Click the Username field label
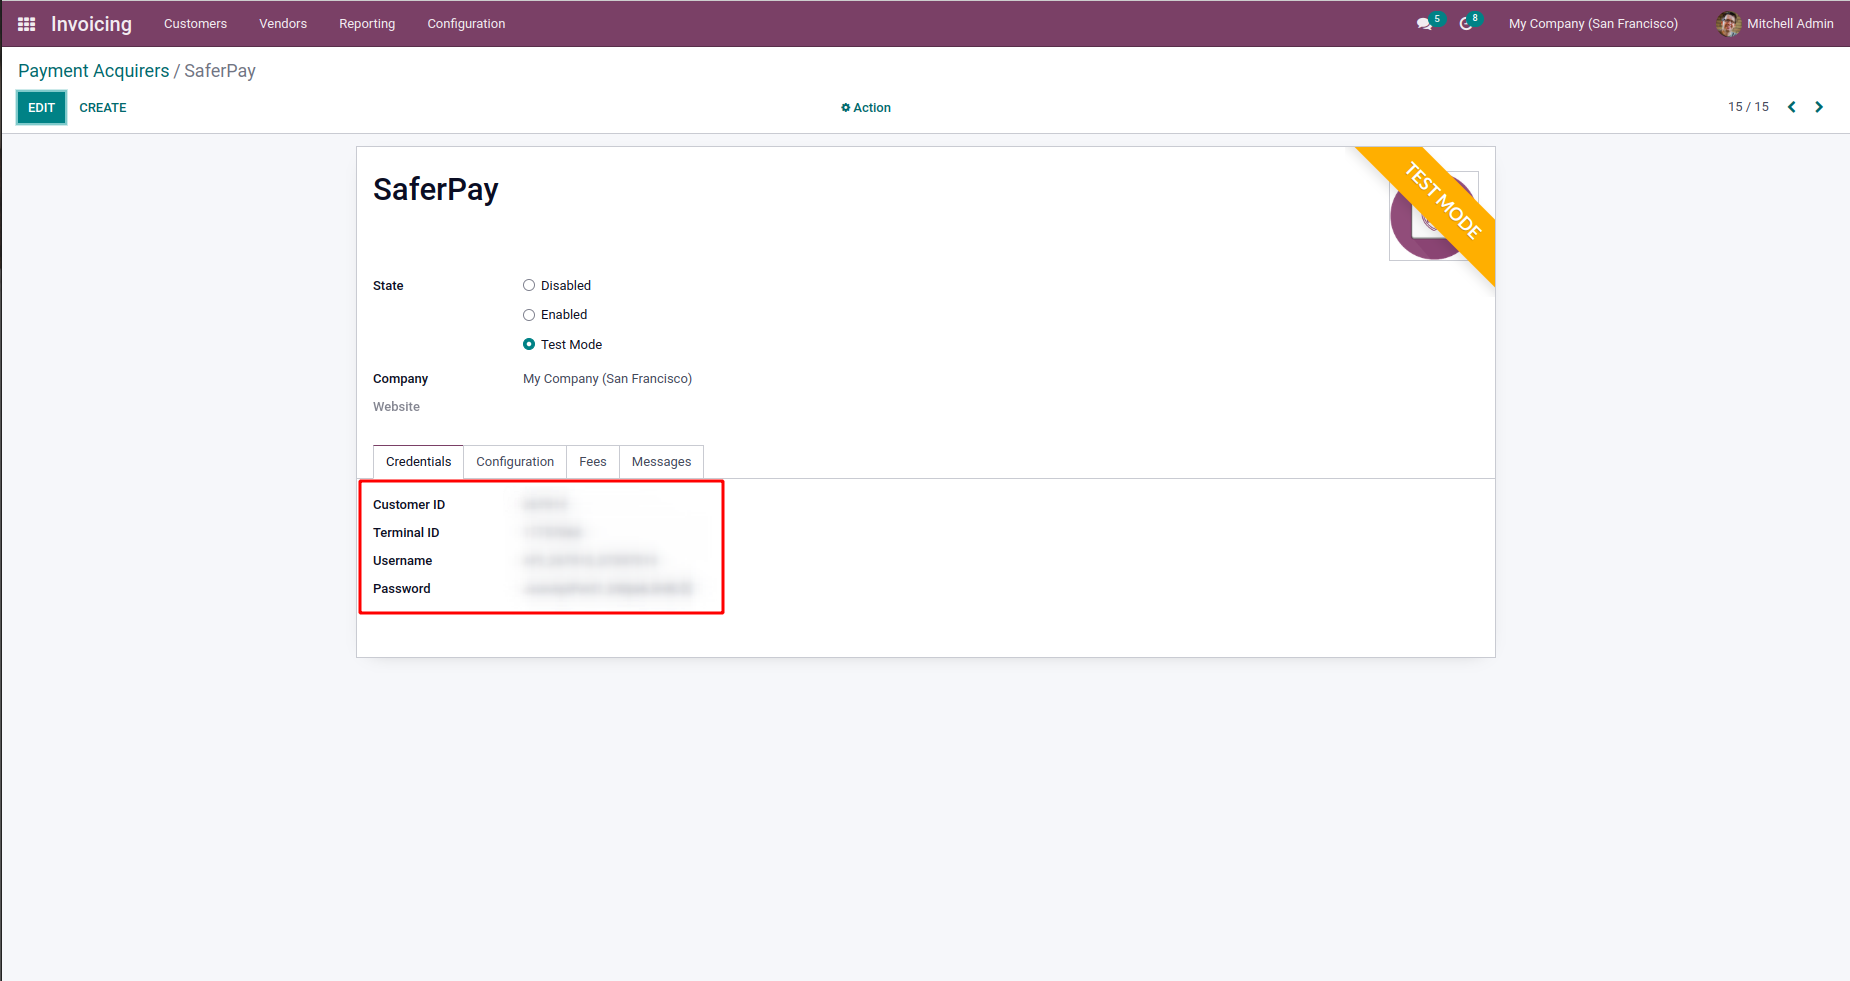This screenshot has height=981, width=1850. point(403,561)
